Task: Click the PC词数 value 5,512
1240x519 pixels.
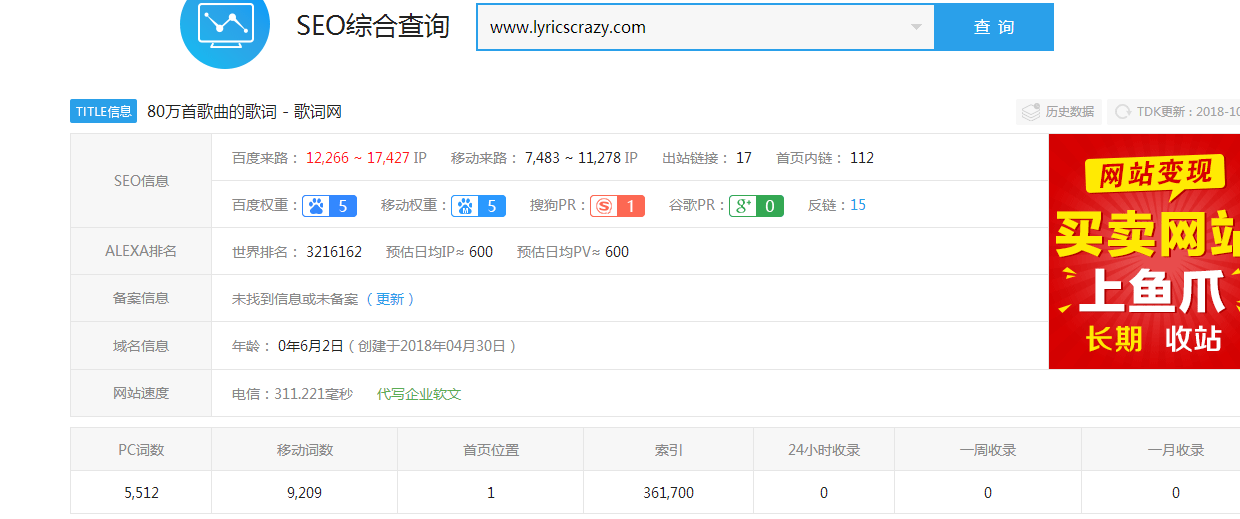Action: tap(141, 493)
